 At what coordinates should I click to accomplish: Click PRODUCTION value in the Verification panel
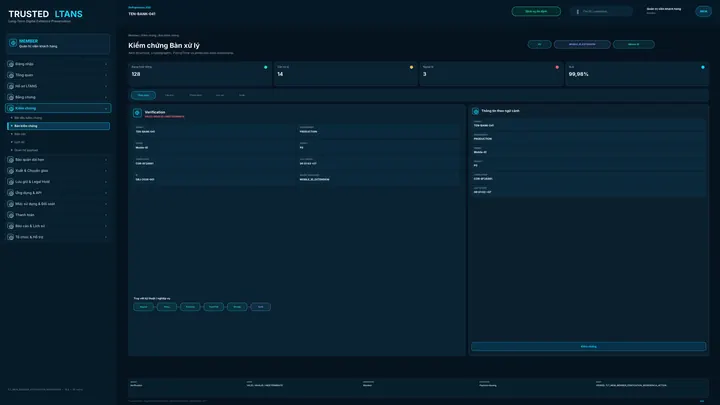tap(308, 132)
